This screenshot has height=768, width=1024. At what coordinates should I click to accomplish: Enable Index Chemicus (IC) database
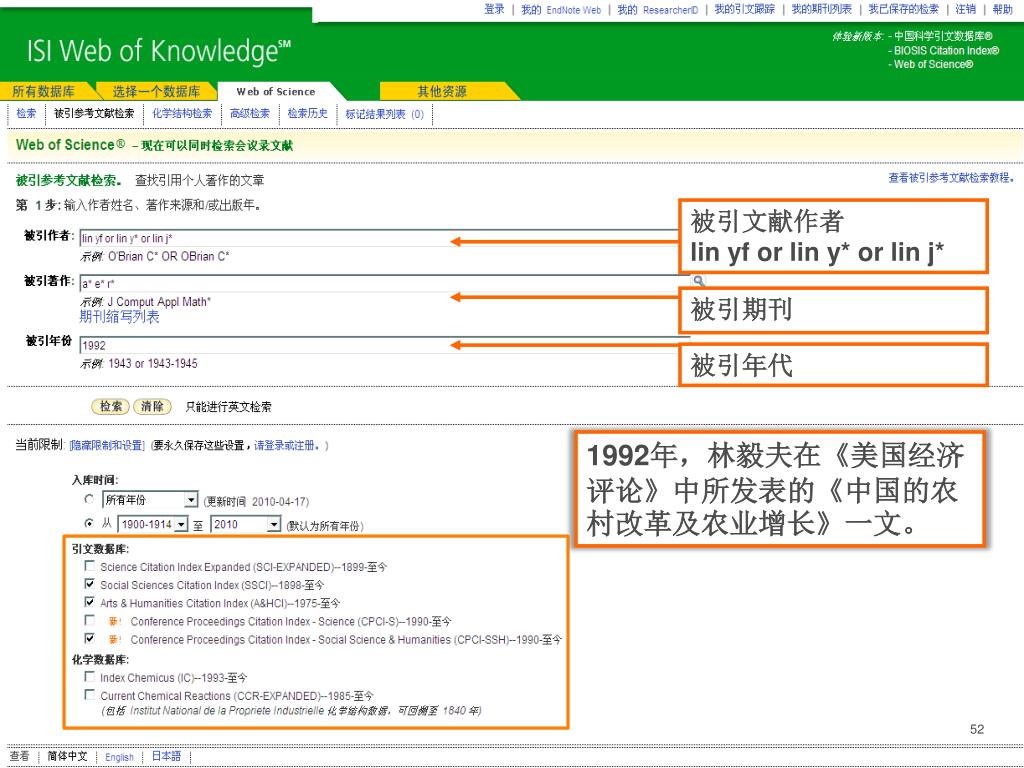click(x=89, y=677)
